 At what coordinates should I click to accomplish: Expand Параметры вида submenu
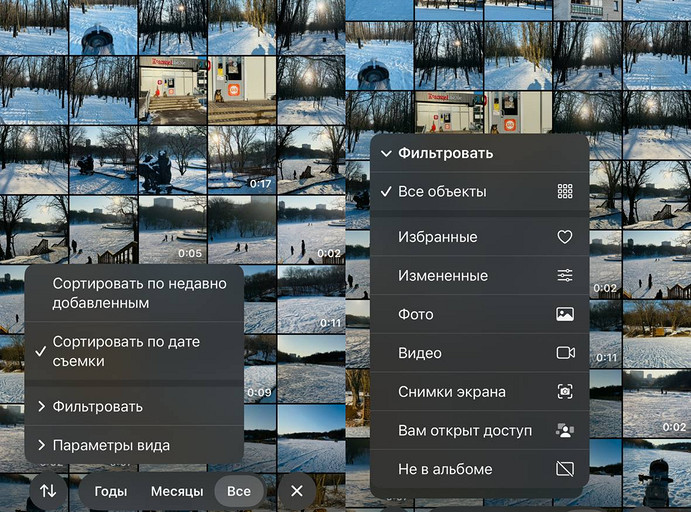(110, 445)
